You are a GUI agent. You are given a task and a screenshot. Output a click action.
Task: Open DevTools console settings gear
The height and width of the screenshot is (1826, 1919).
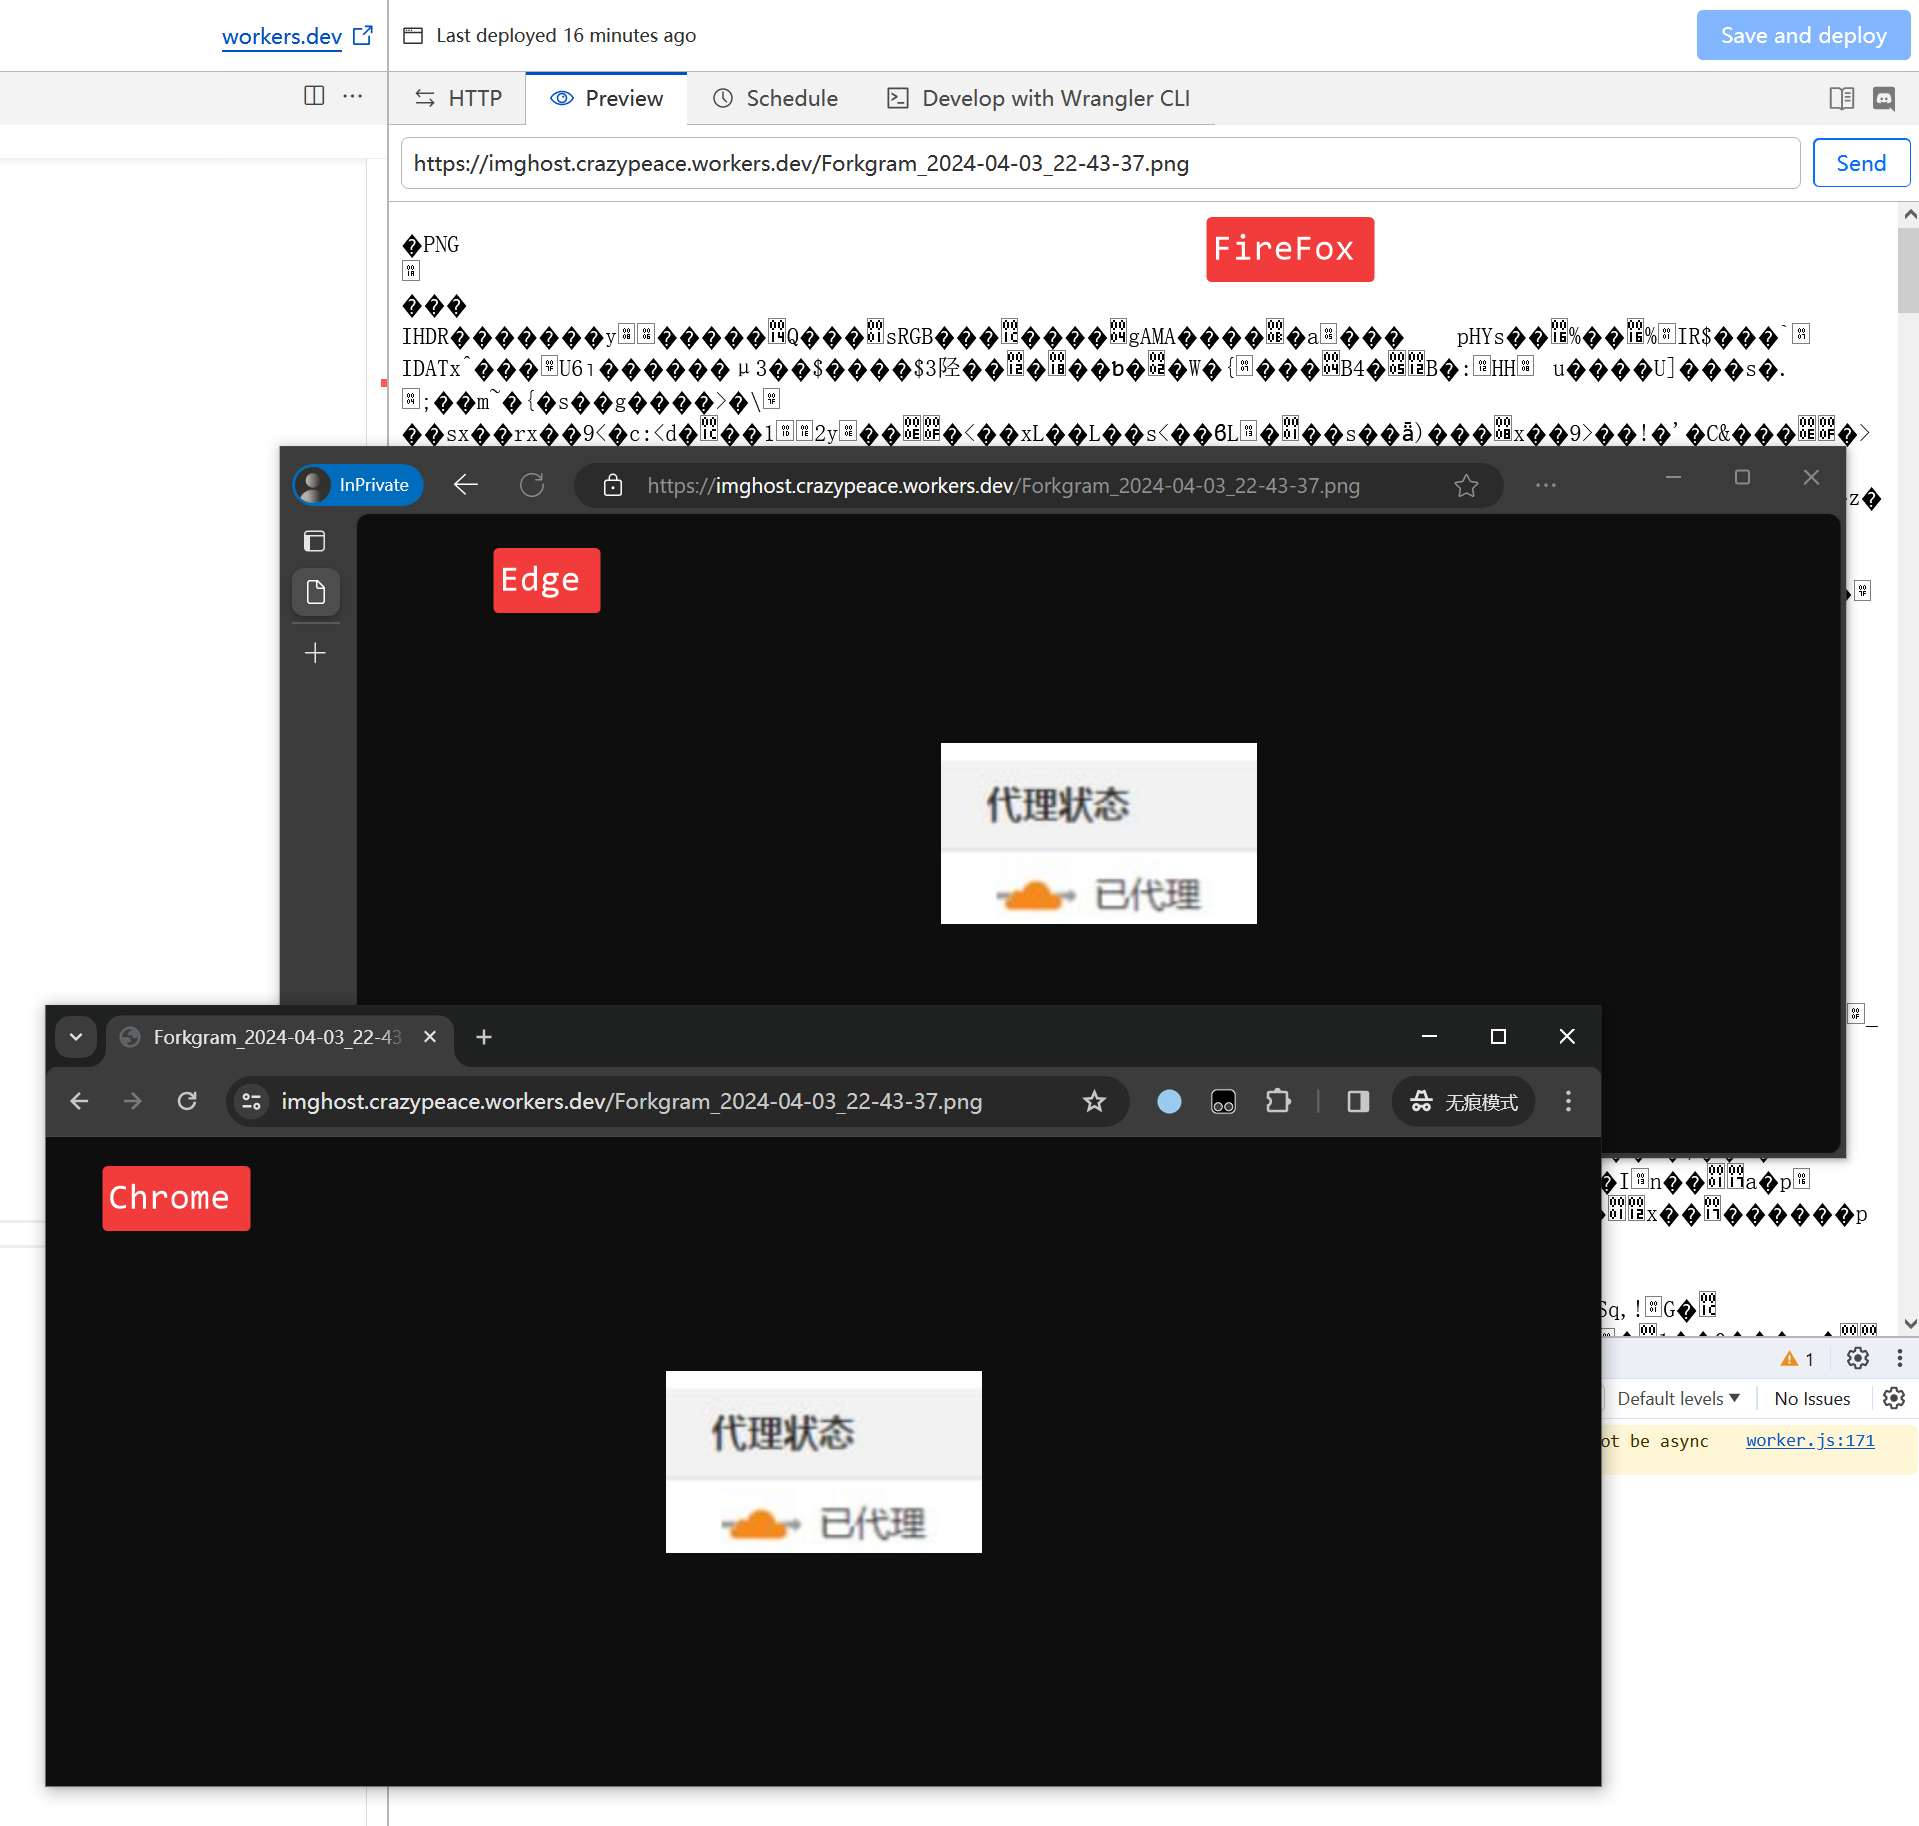click(x=1893, y=1398)
